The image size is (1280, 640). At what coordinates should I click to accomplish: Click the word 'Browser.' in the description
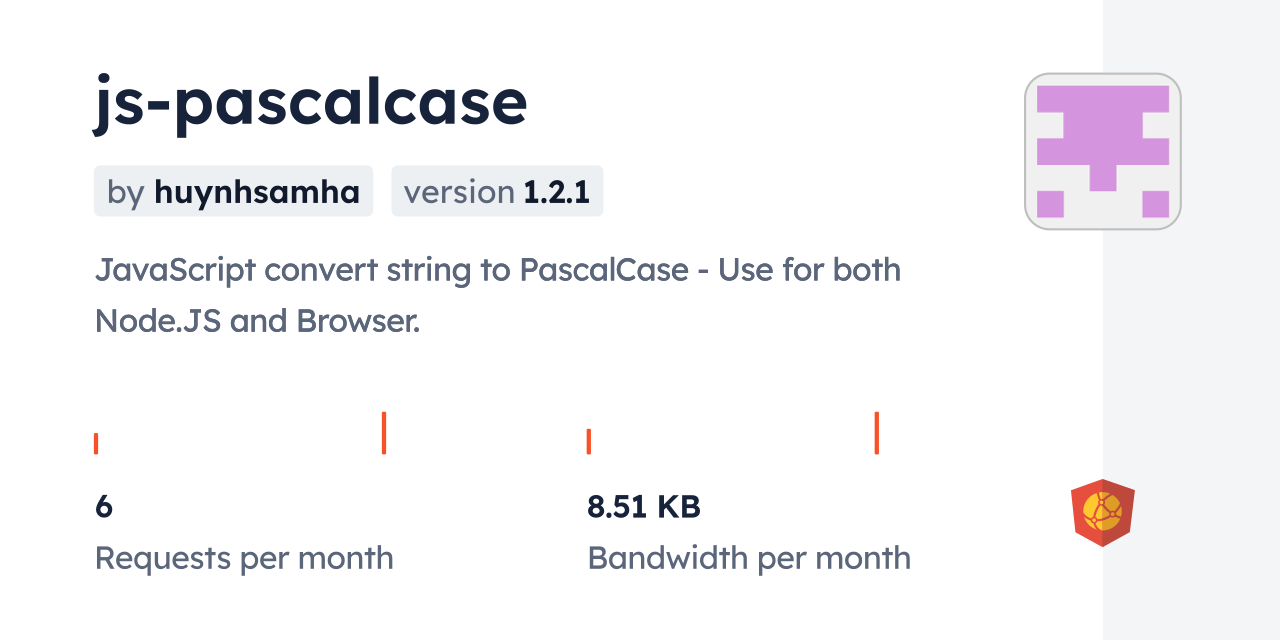(358, 321)
